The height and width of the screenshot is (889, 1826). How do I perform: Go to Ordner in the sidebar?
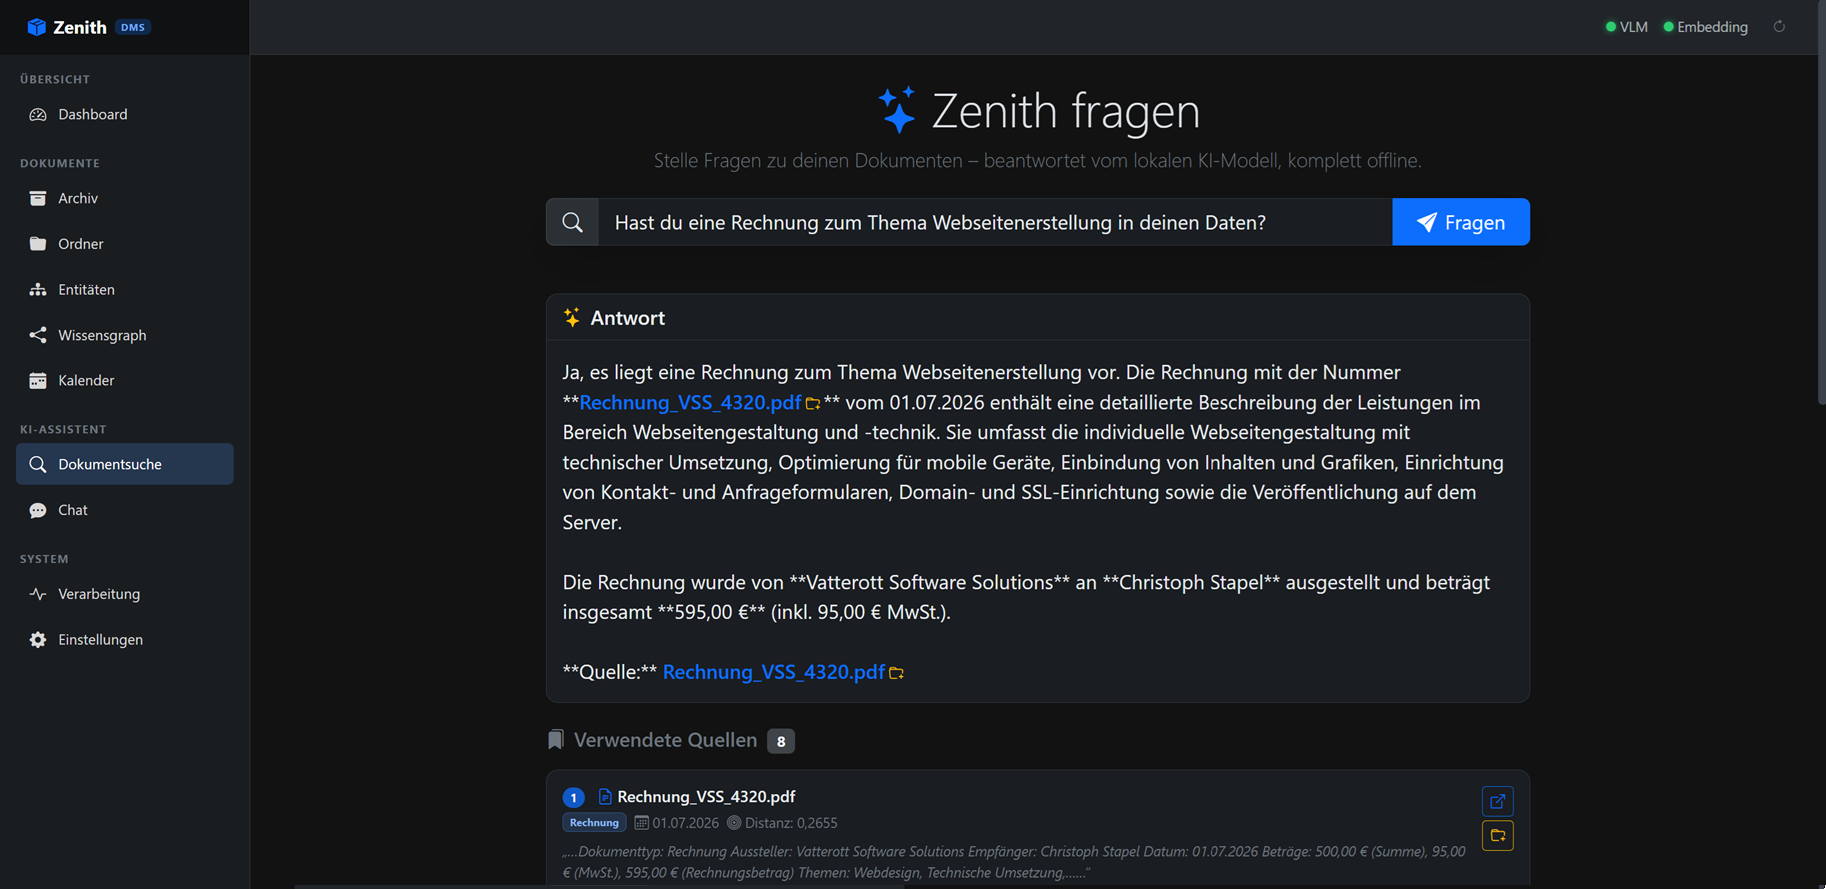pos(125,244)
